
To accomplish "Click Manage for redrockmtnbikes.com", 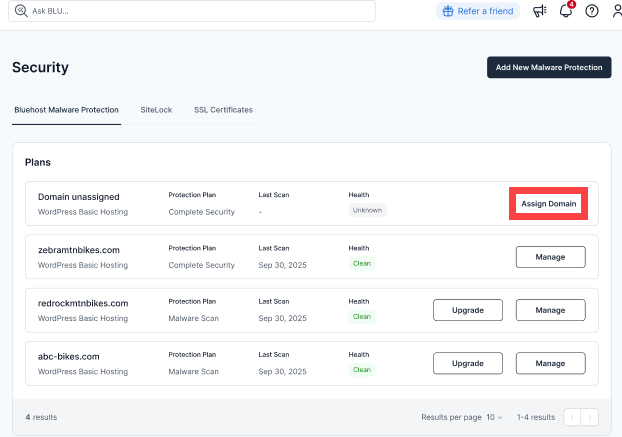I will (x=551, y=310).
